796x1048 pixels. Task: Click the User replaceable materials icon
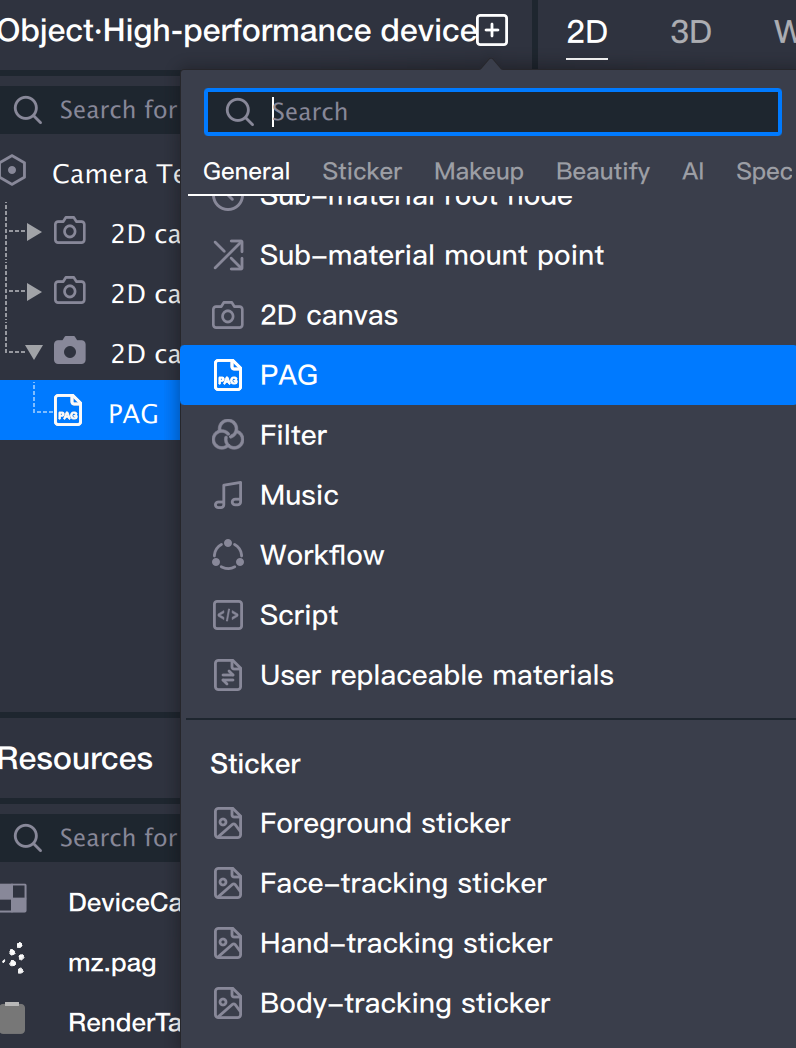tap(228, 675)
